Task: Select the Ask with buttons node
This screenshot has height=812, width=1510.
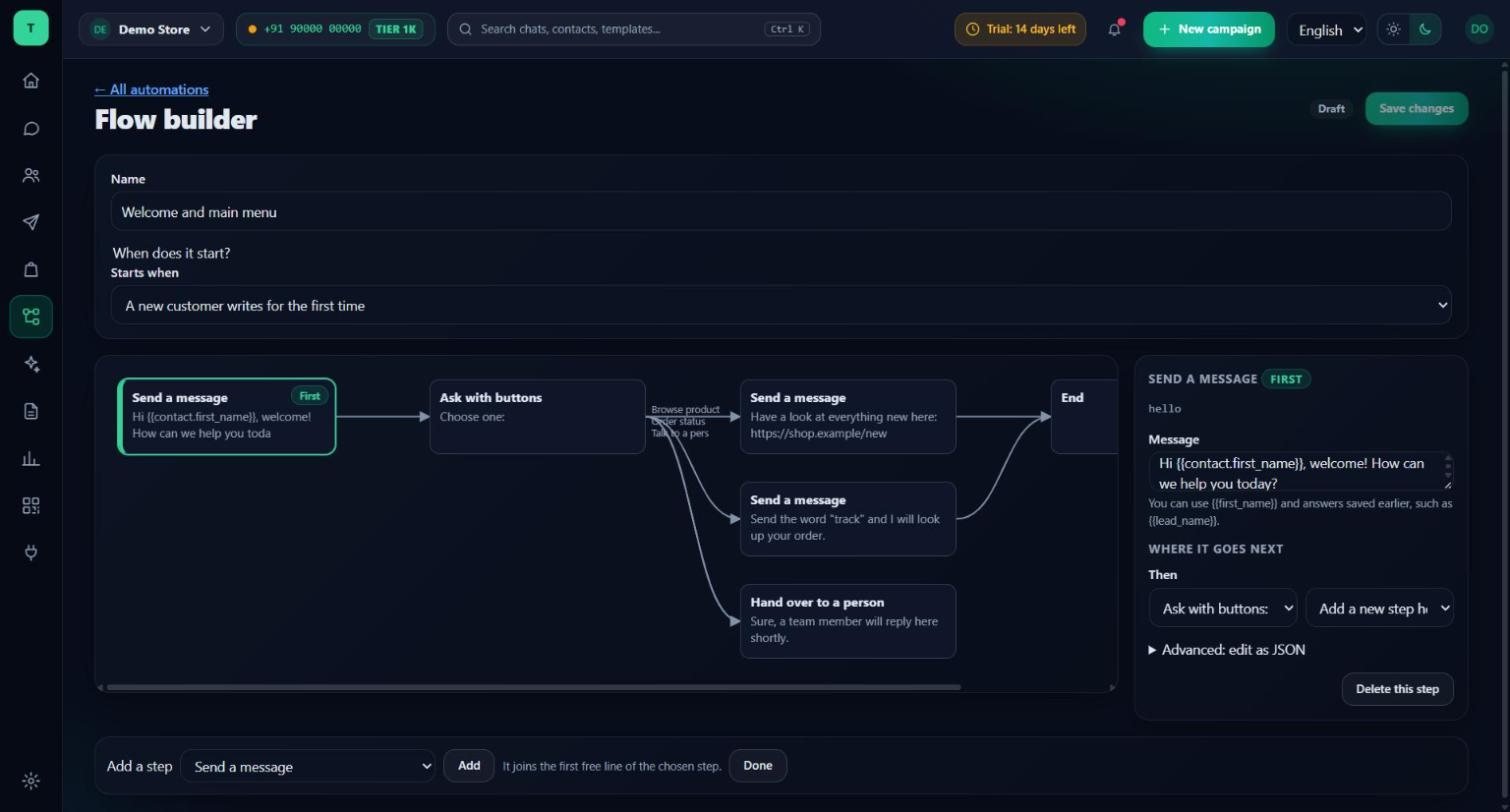Action: point(537,416)
